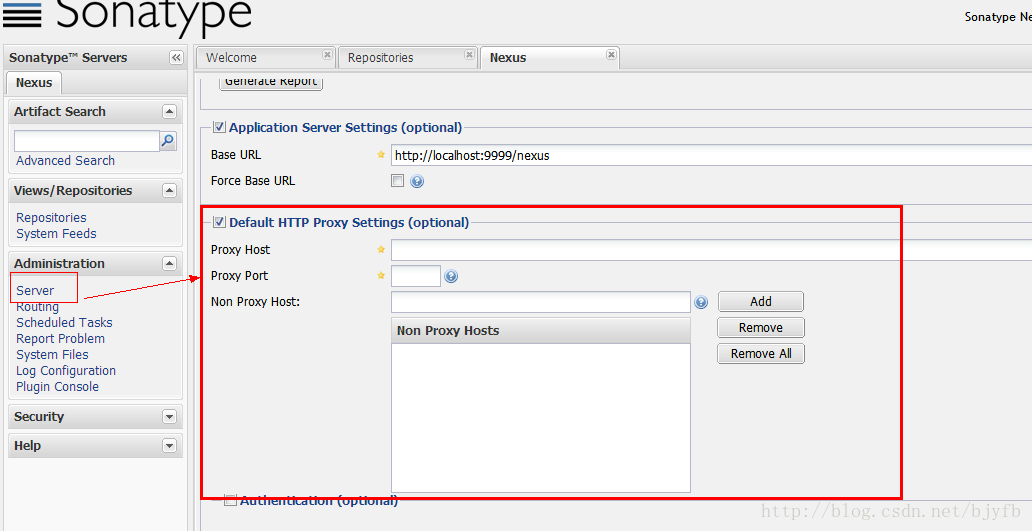Screen dimensions: 1032x531
Task: Open help icon beside Proxy Port field
Action: (x=451, y=276)
